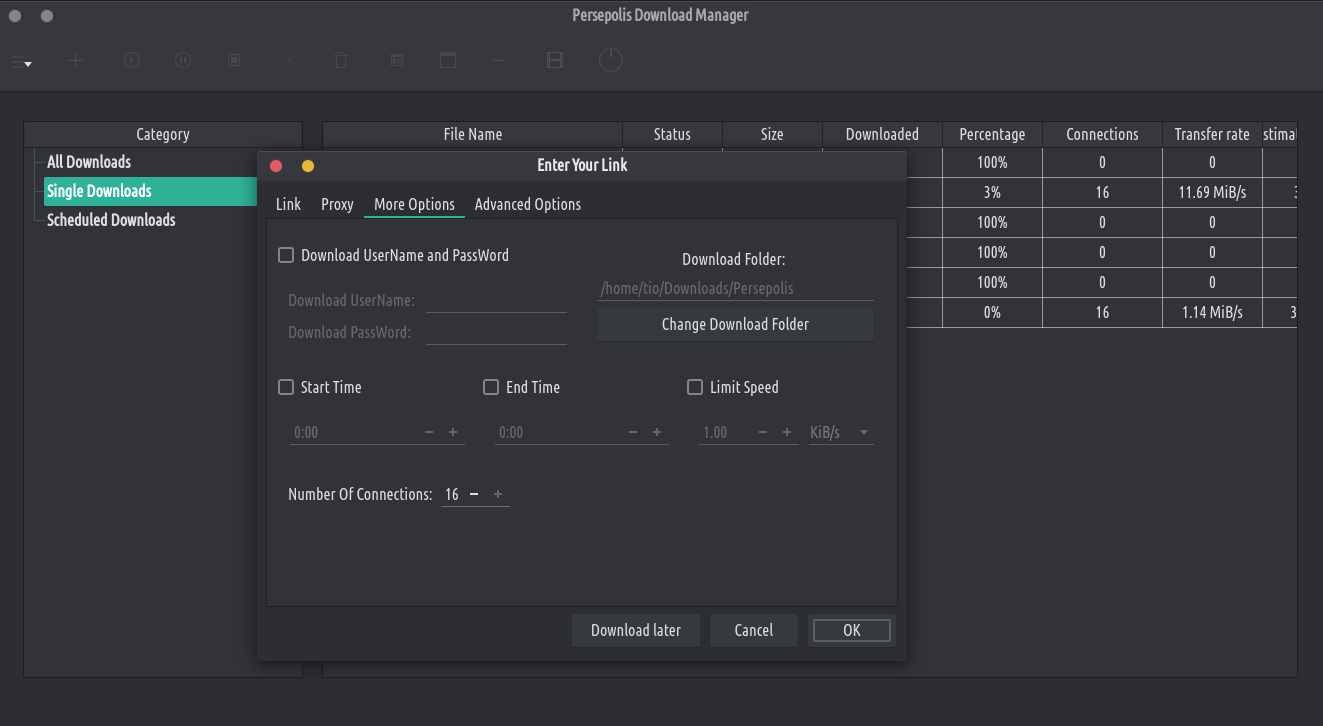Screen dimensions: 1323x726
Task: Select the More Options tab
Action: pyautogui.click(x=414, y=204)
